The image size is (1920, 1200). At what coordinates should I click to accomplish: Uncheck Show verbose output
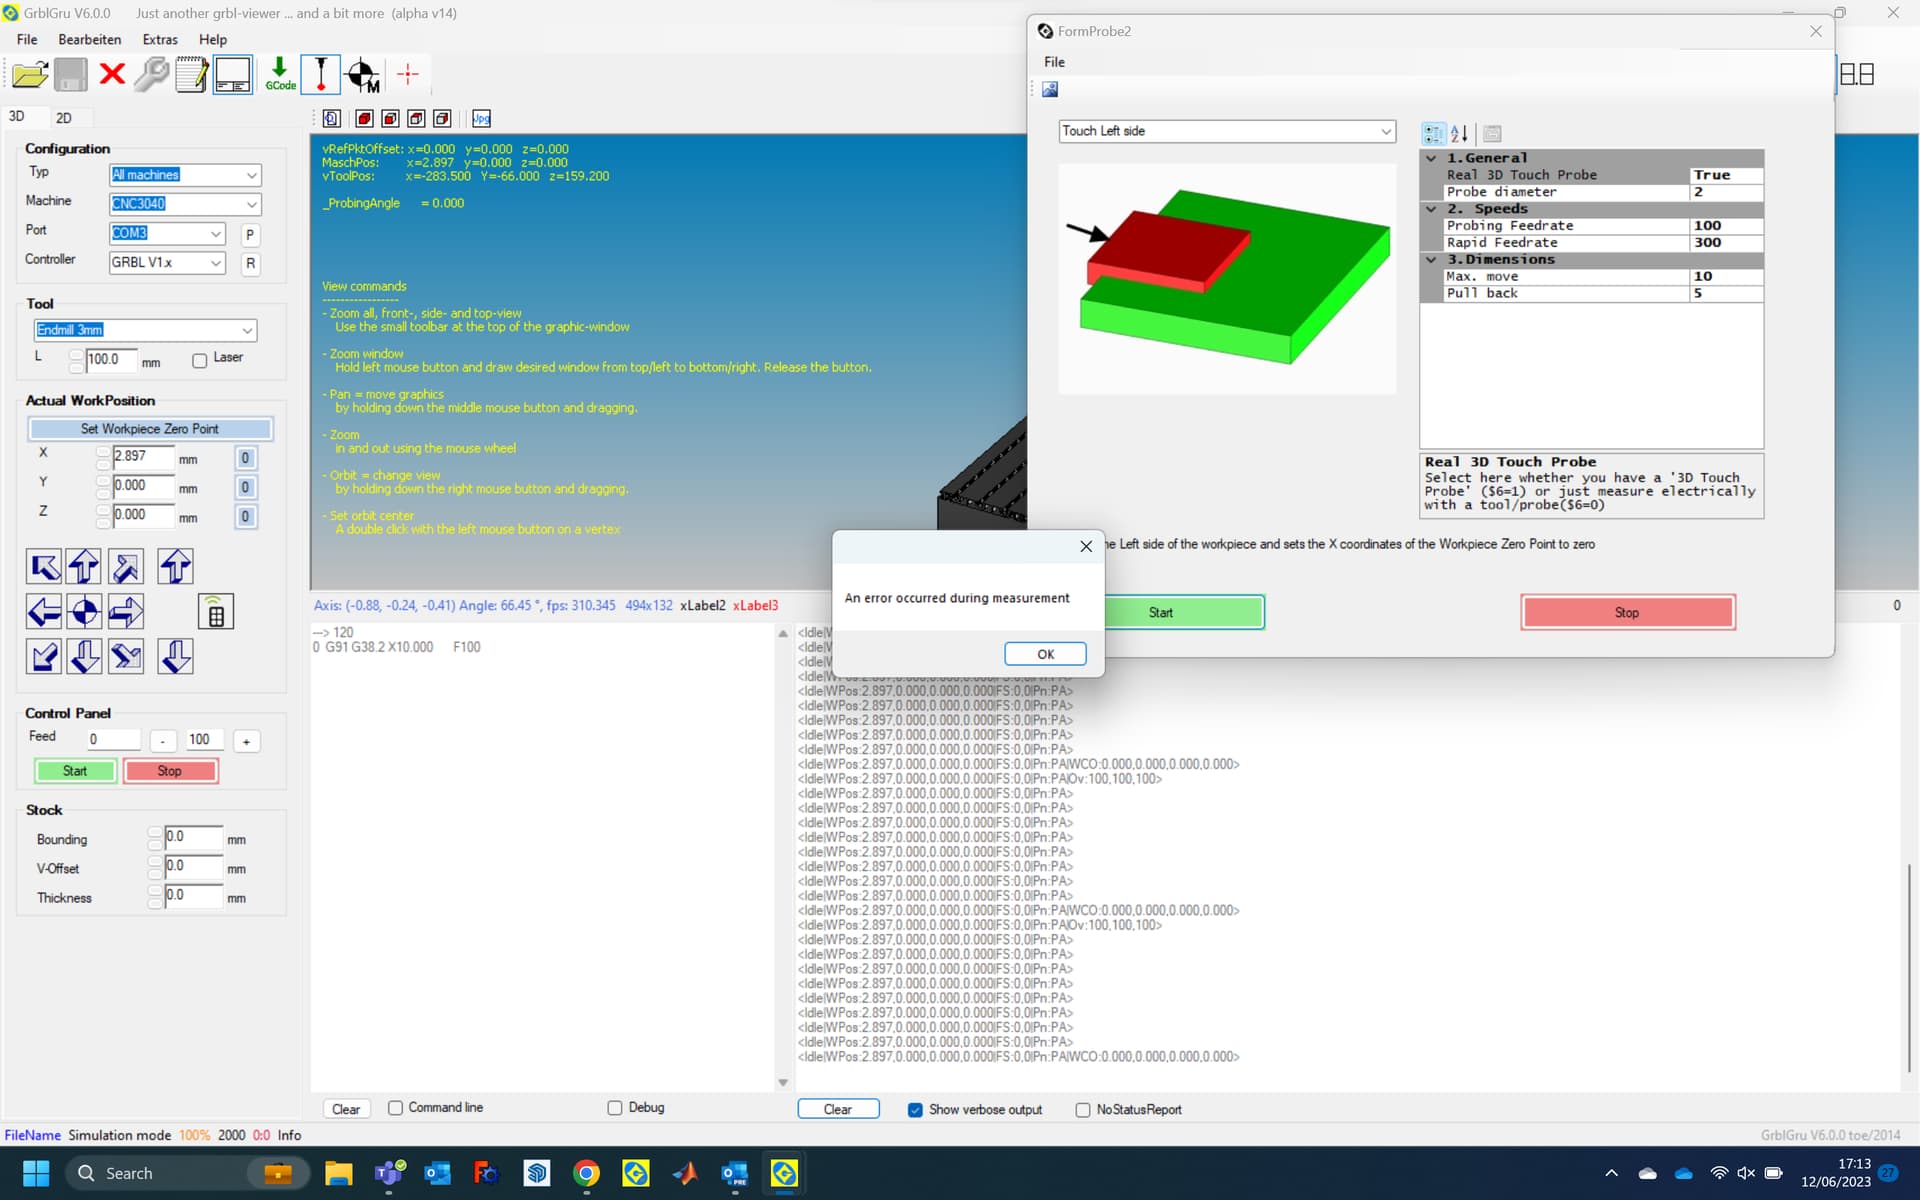click(915, 1109)
